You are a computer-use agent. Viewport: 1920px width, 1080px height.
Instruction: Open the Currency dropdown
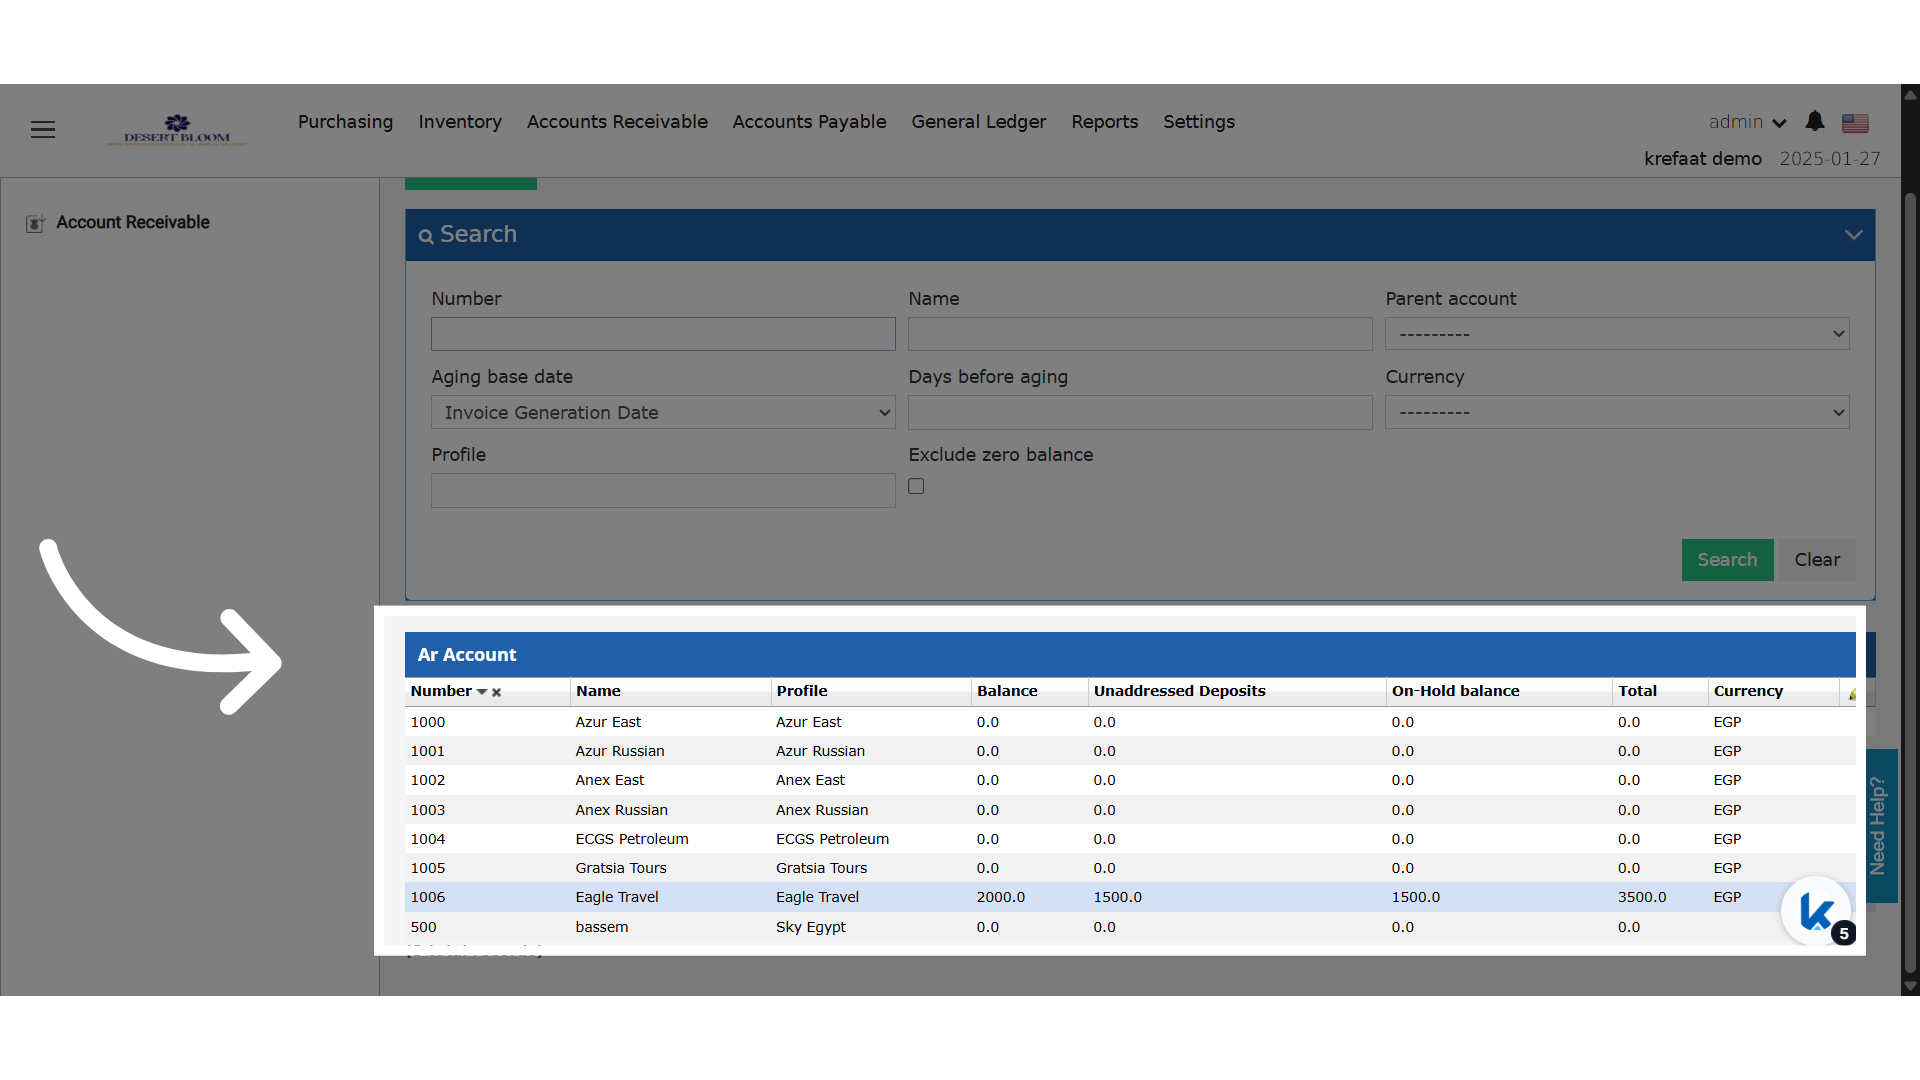click(x=1617, y=412)
